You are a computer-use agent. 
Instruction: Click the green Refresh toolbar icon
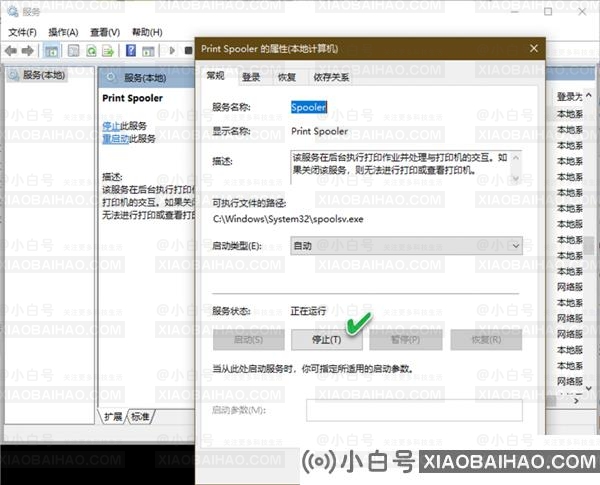[x=91, y=51]
